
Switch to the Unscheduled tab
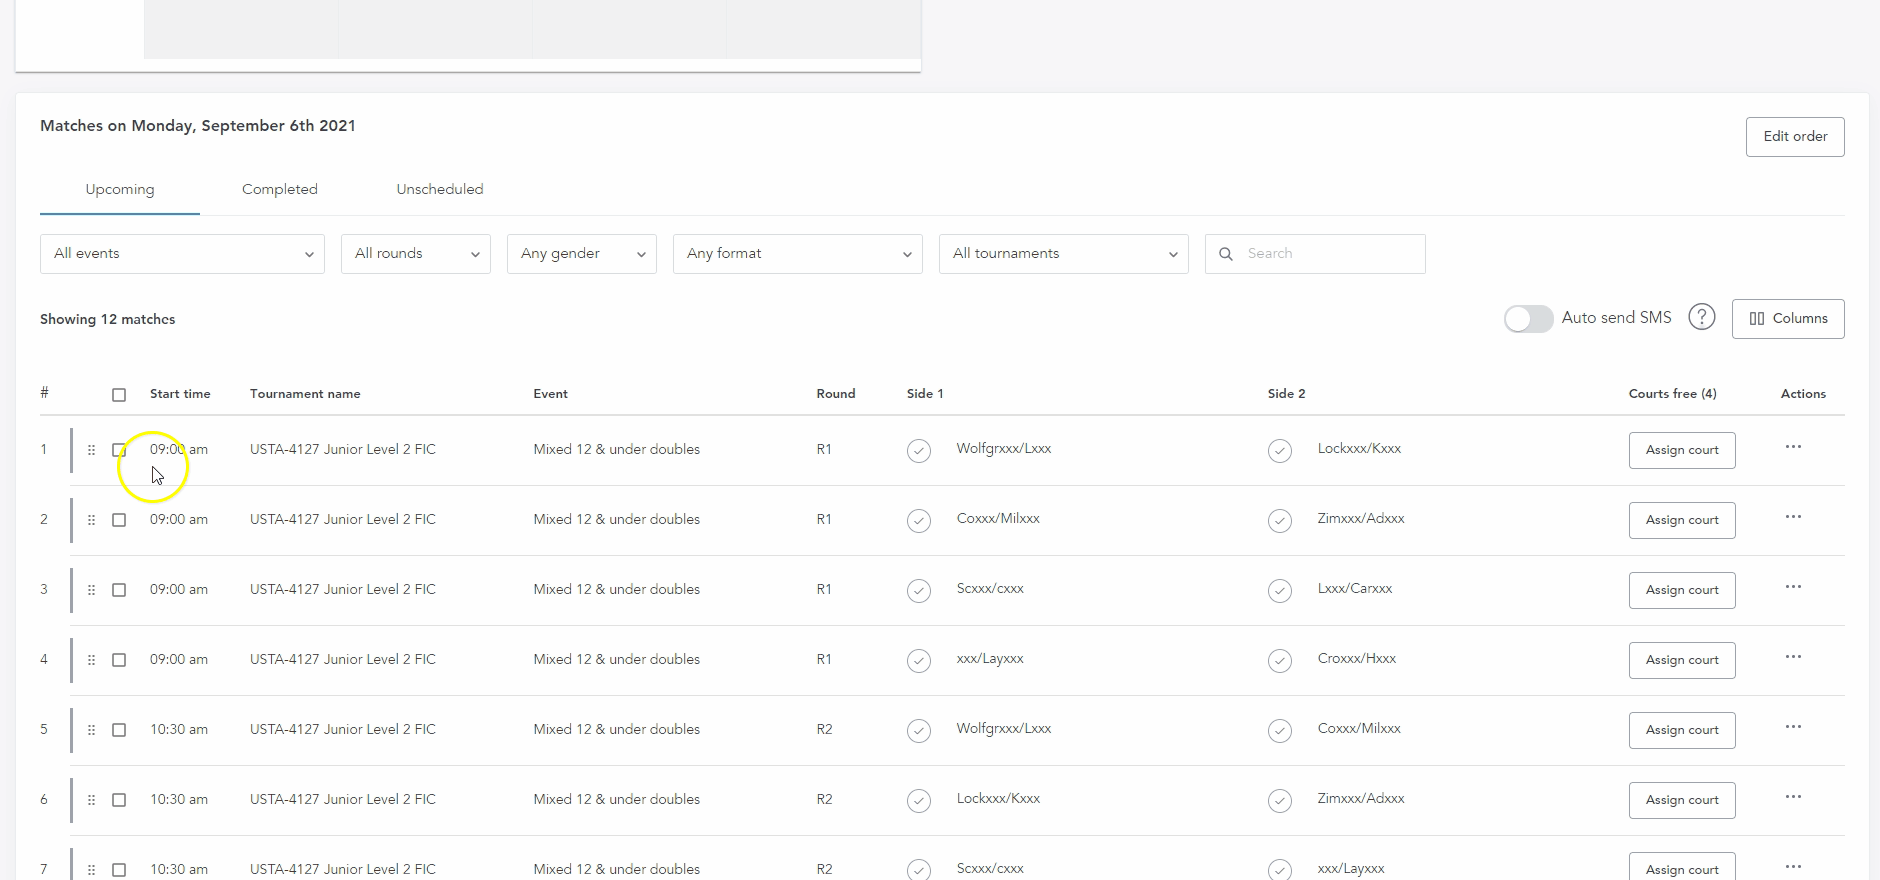pos(440,189)
